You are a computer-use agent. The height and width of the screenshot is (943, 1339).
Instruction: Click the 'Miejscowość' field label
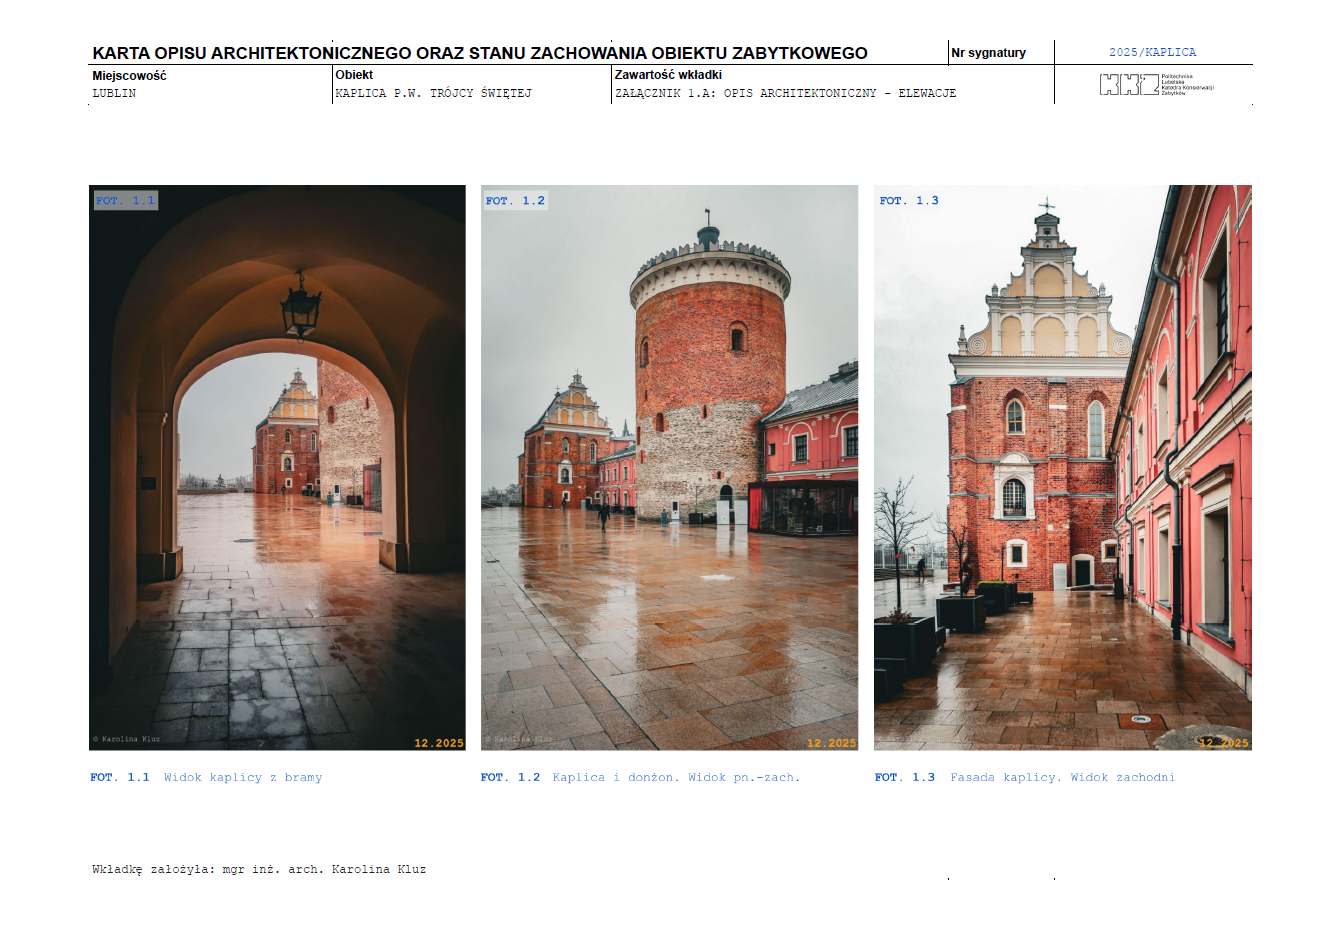[x=129, y=76]
